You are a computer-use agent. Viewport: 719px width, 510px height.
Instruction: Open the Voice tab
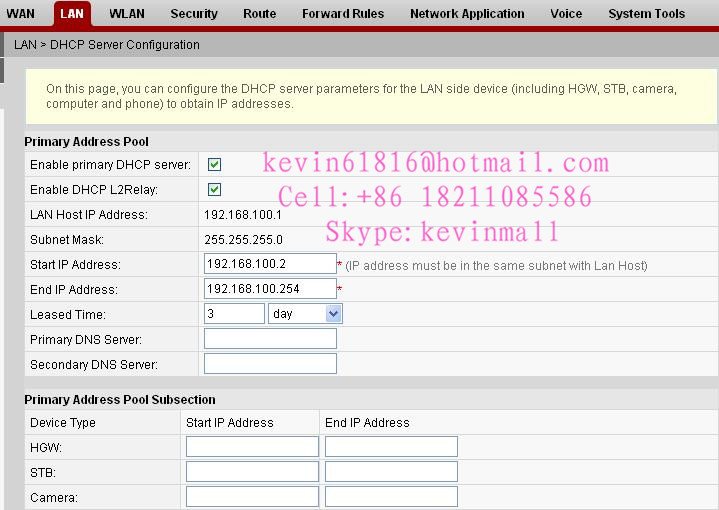[566, 14]
